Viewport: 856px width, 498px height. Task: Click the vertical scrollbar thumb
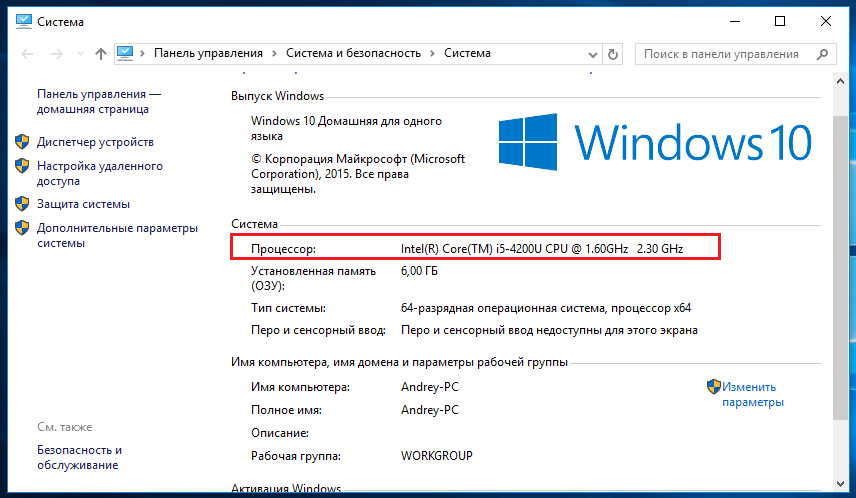[x=840, y=268]
